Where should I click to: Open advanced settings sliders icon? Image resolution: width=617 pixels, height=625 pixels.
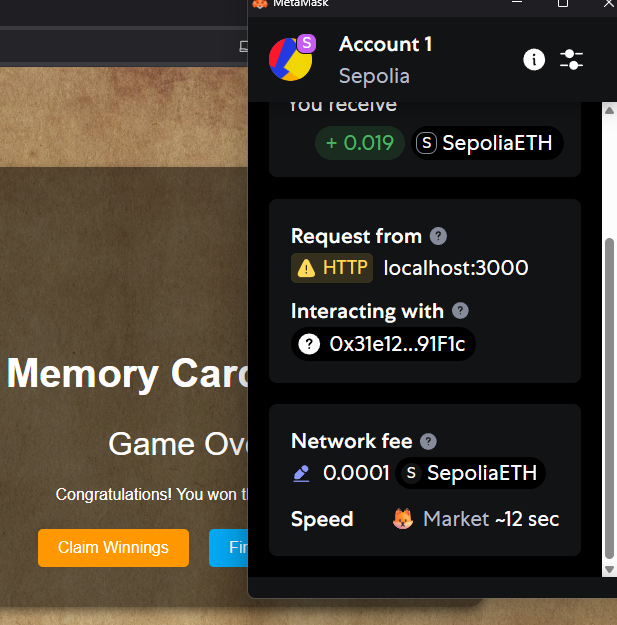(x=571, y=60)
